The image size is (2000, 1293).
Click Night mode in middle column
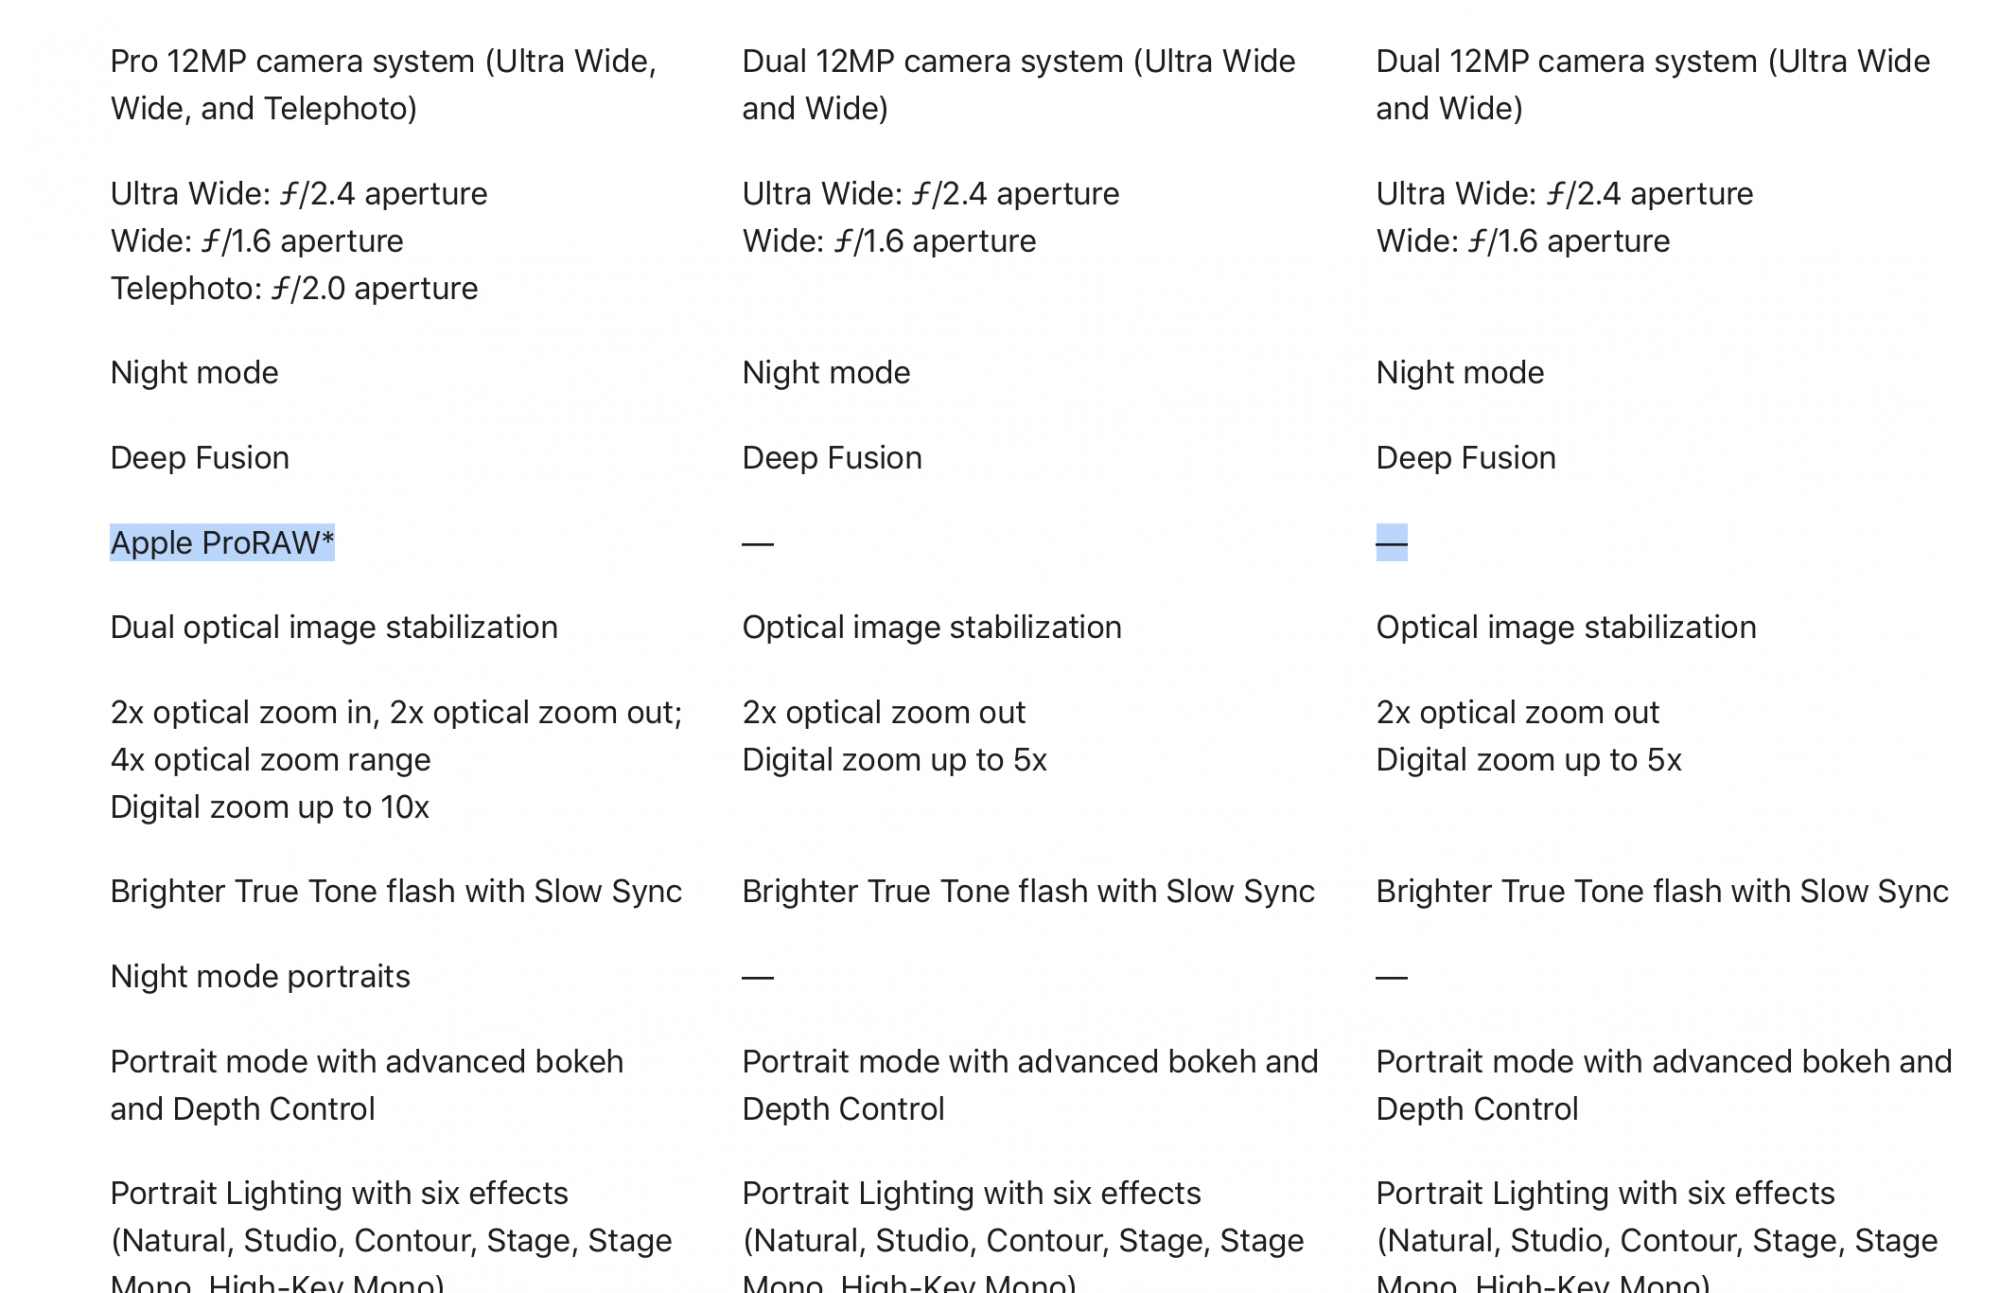(x=826, y=373)
